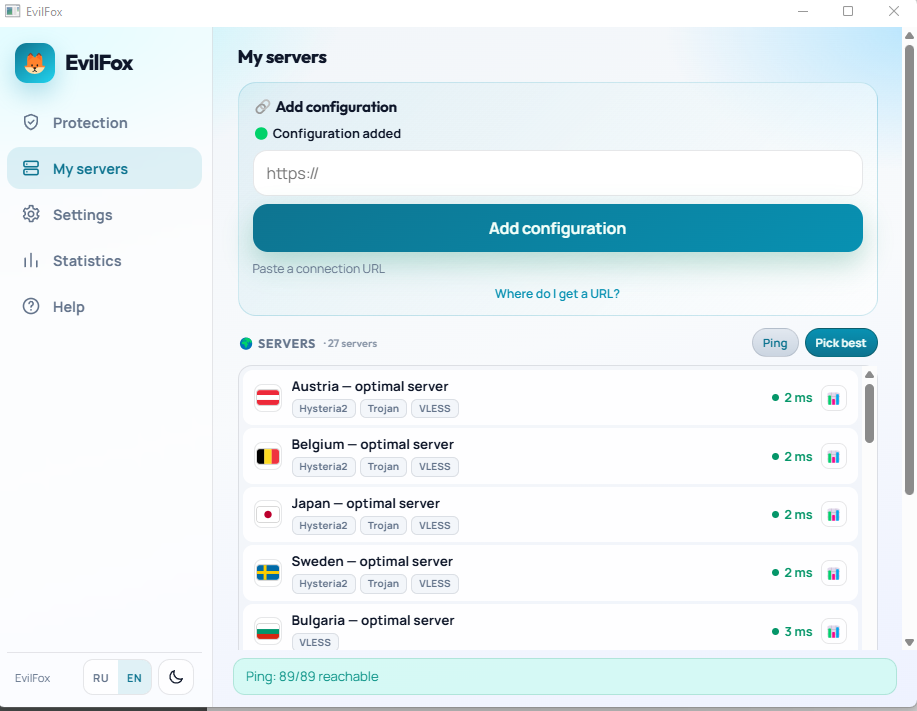The image size is (917, 711).
Task: Open the Statistics page
Action: coord(104,261)
